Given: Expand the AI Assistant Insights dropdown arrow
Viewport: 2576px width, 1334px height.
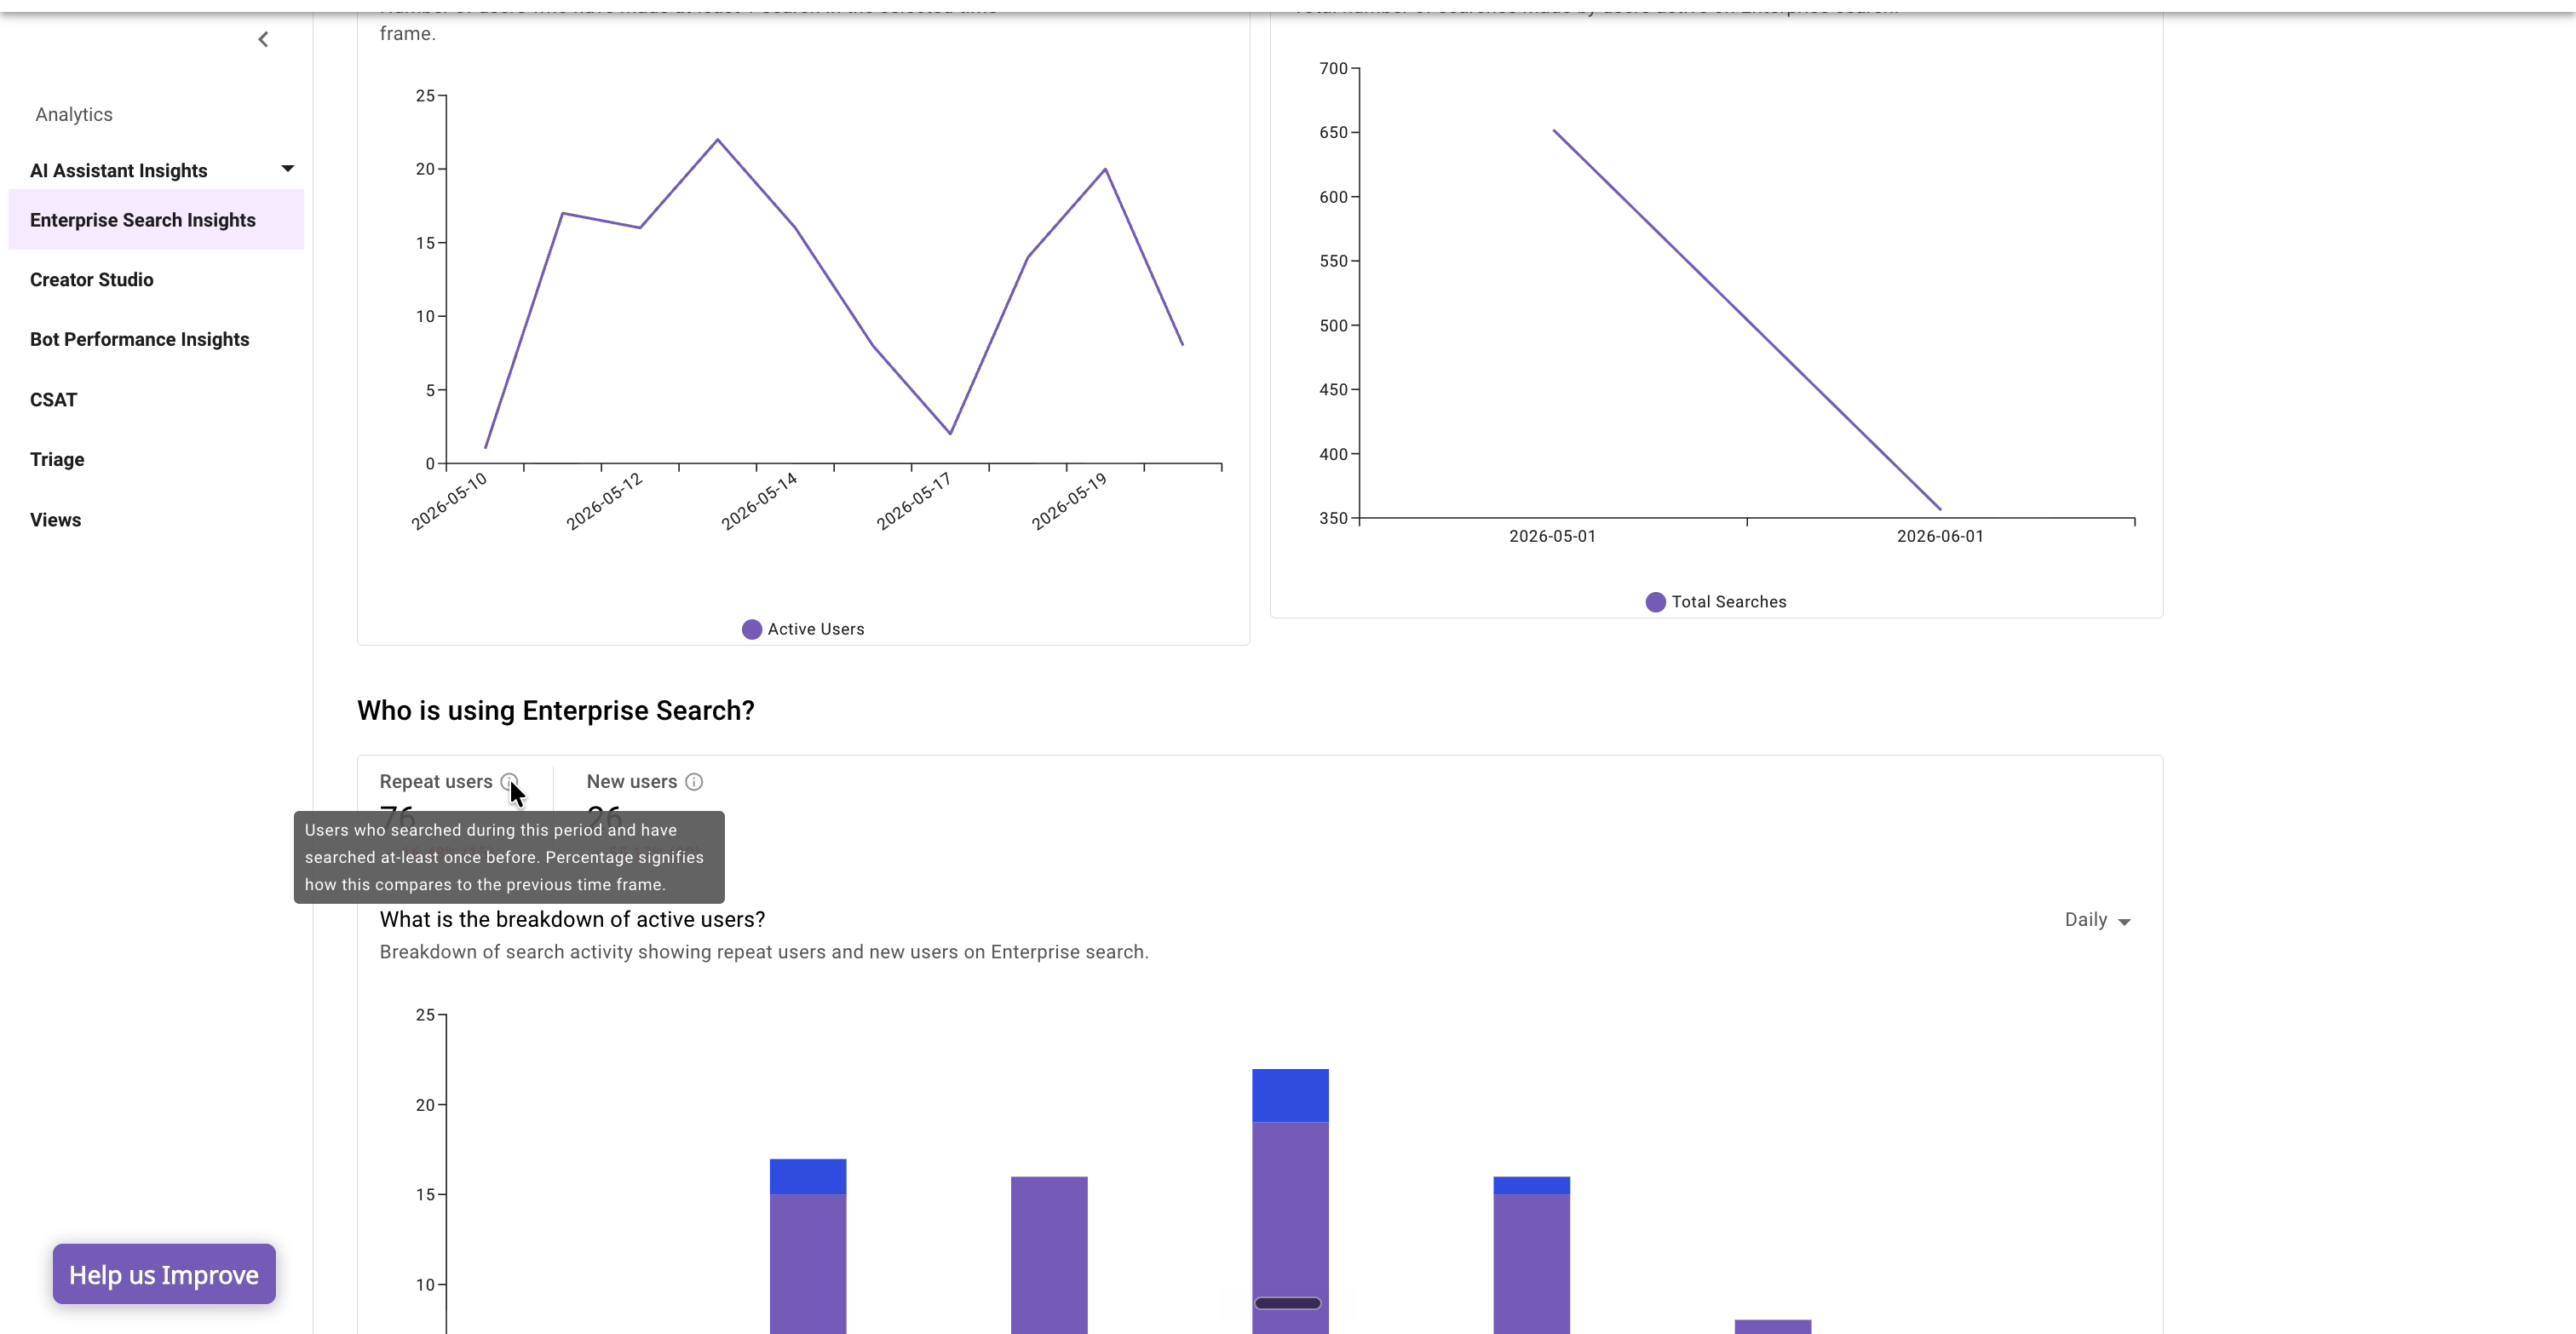Looking at the screenshot, I should pos(288,169).
